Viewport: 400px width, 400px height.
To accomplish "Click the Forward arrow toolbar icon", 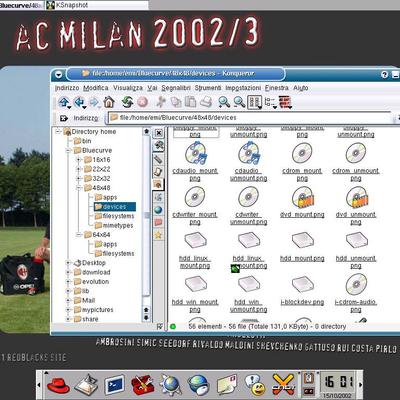I will 95,102.
